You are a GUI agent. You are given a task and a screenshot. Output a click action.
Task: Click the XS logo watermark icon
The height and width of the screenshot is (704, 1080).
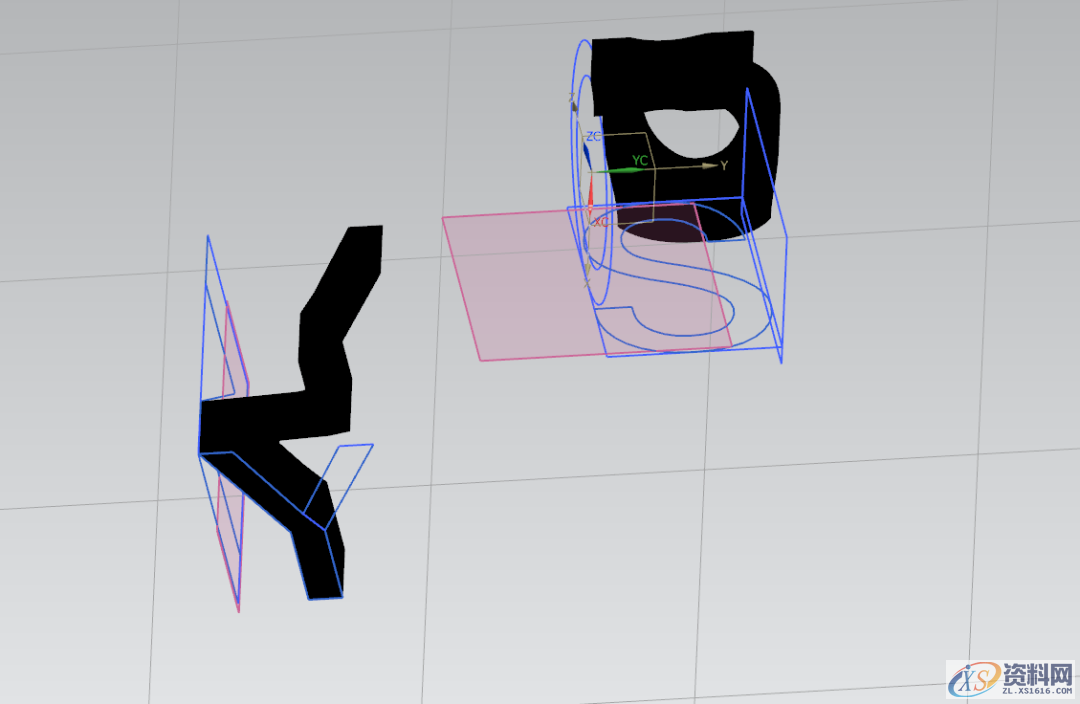coord(971,678)
